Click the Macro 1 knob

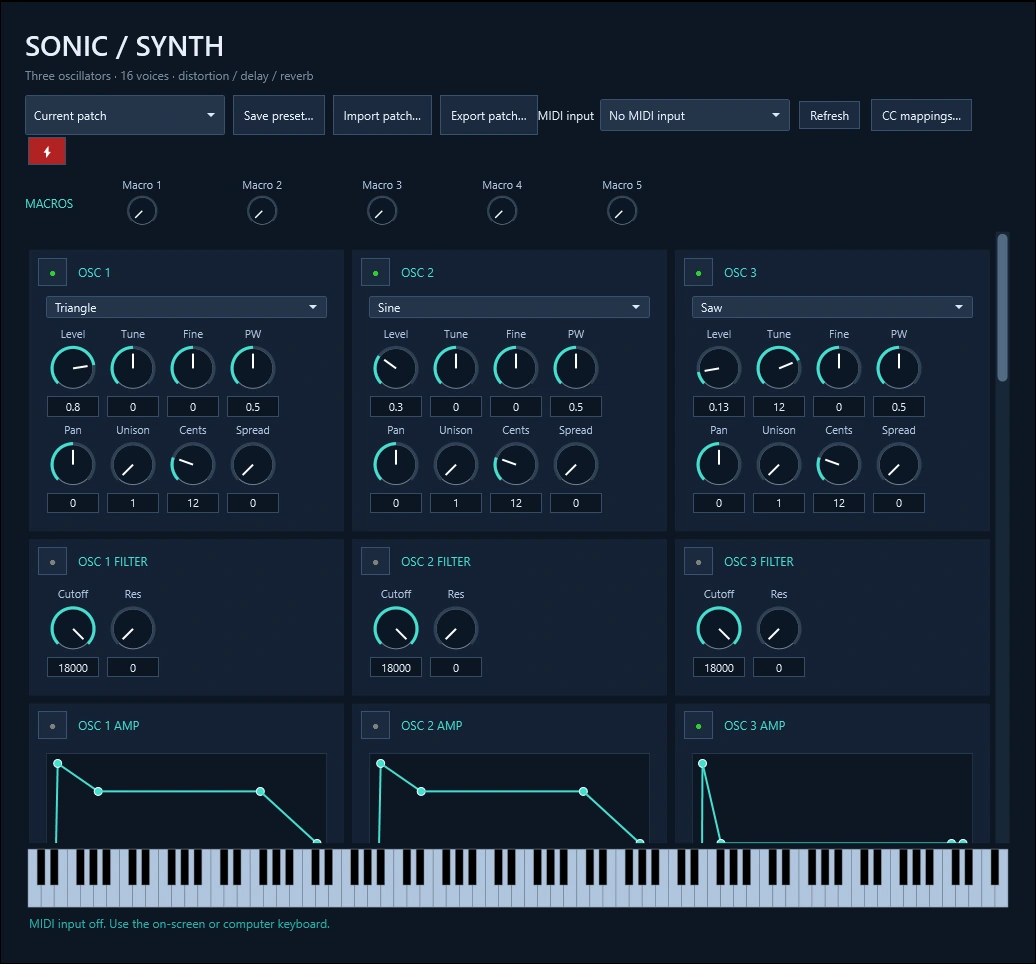click(141, 211)
